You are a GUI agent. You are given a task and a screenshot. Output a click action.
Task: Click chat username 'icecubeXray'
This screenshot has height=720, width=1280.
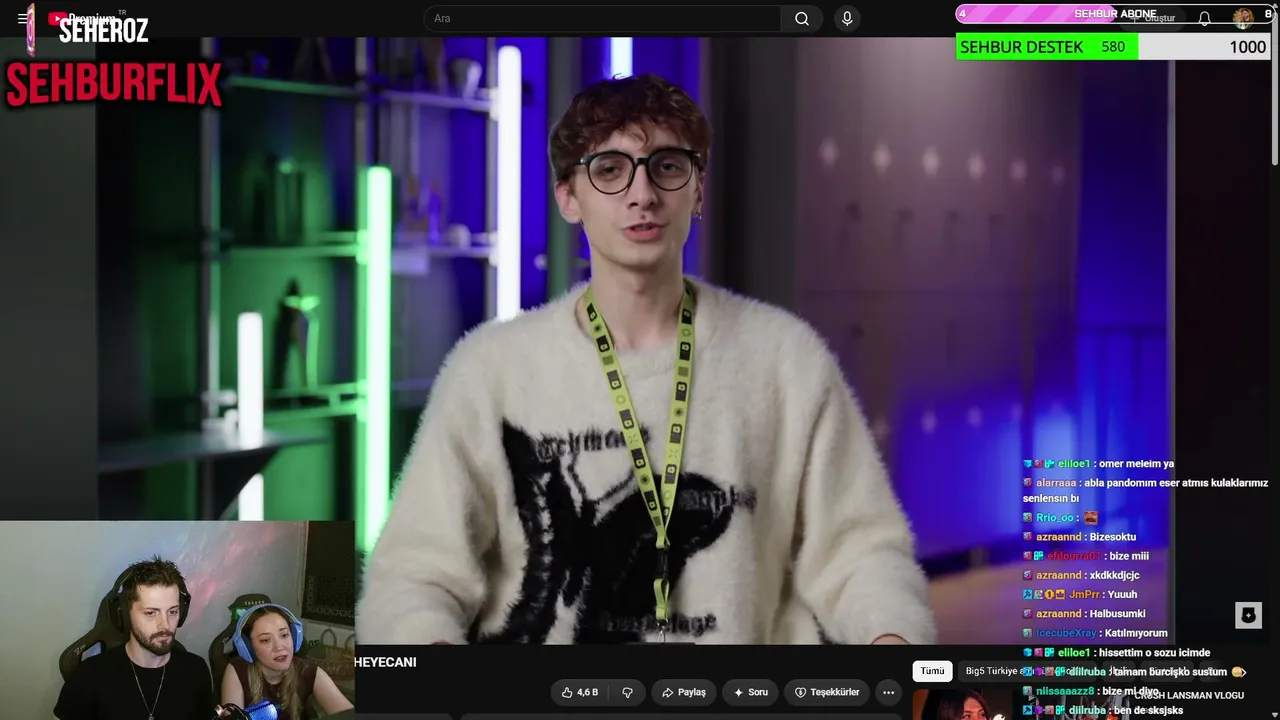[1066, 633]
